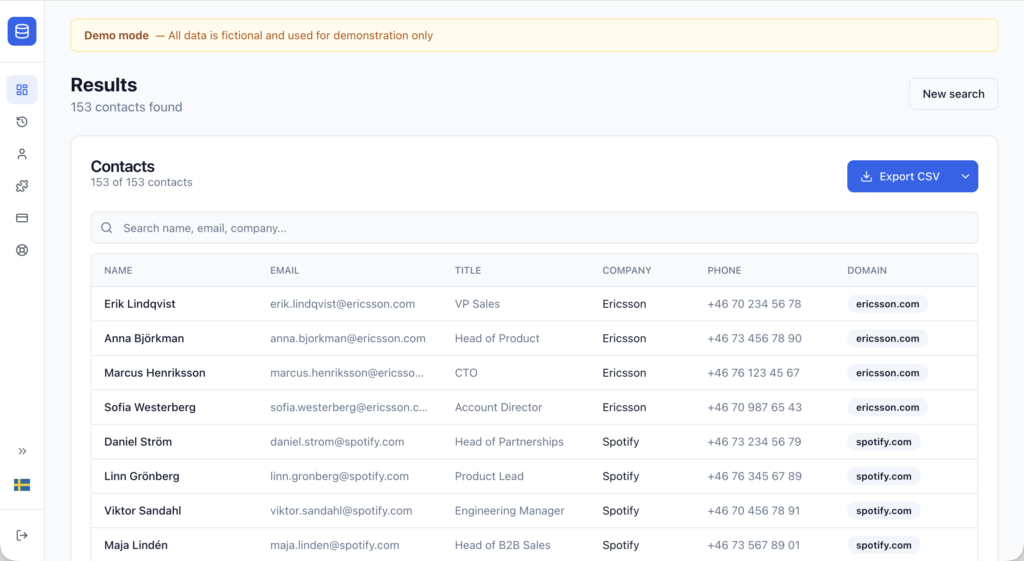Click the blue database logo icon

[x=22, y=32]
